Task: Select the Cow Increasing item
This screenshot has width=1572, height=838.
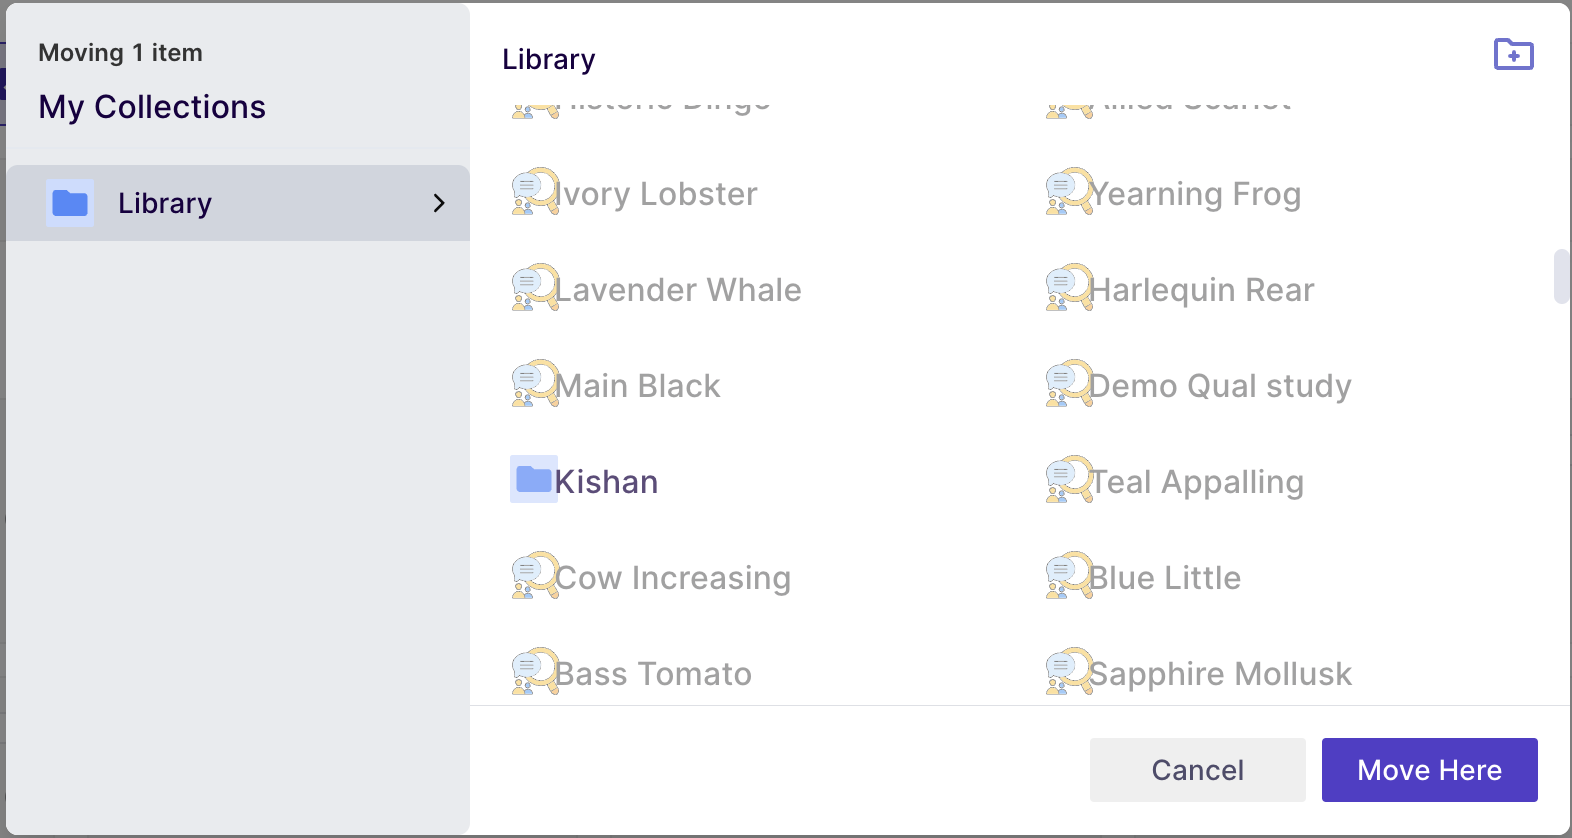Action: coord(651,577)
